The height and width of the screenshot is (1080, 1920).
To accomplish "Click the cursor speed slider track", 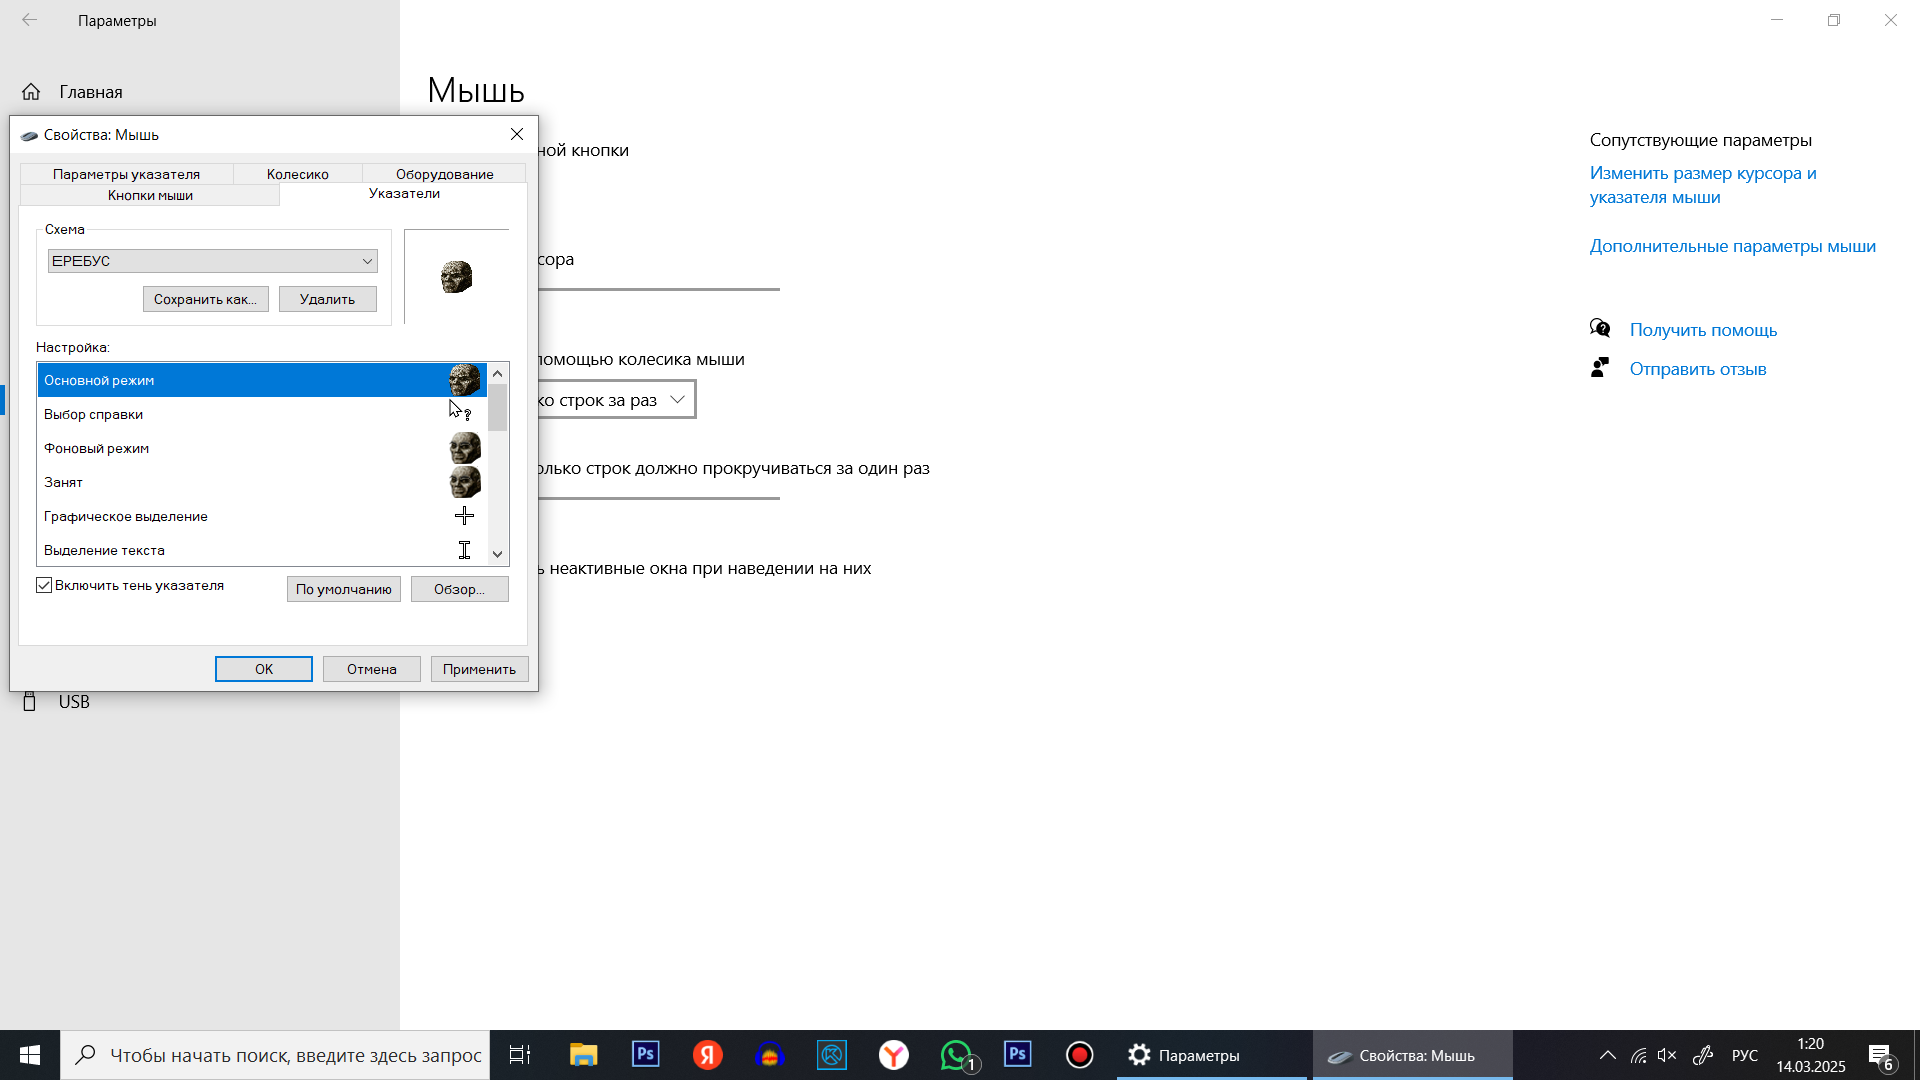I will tap(659, 289).
